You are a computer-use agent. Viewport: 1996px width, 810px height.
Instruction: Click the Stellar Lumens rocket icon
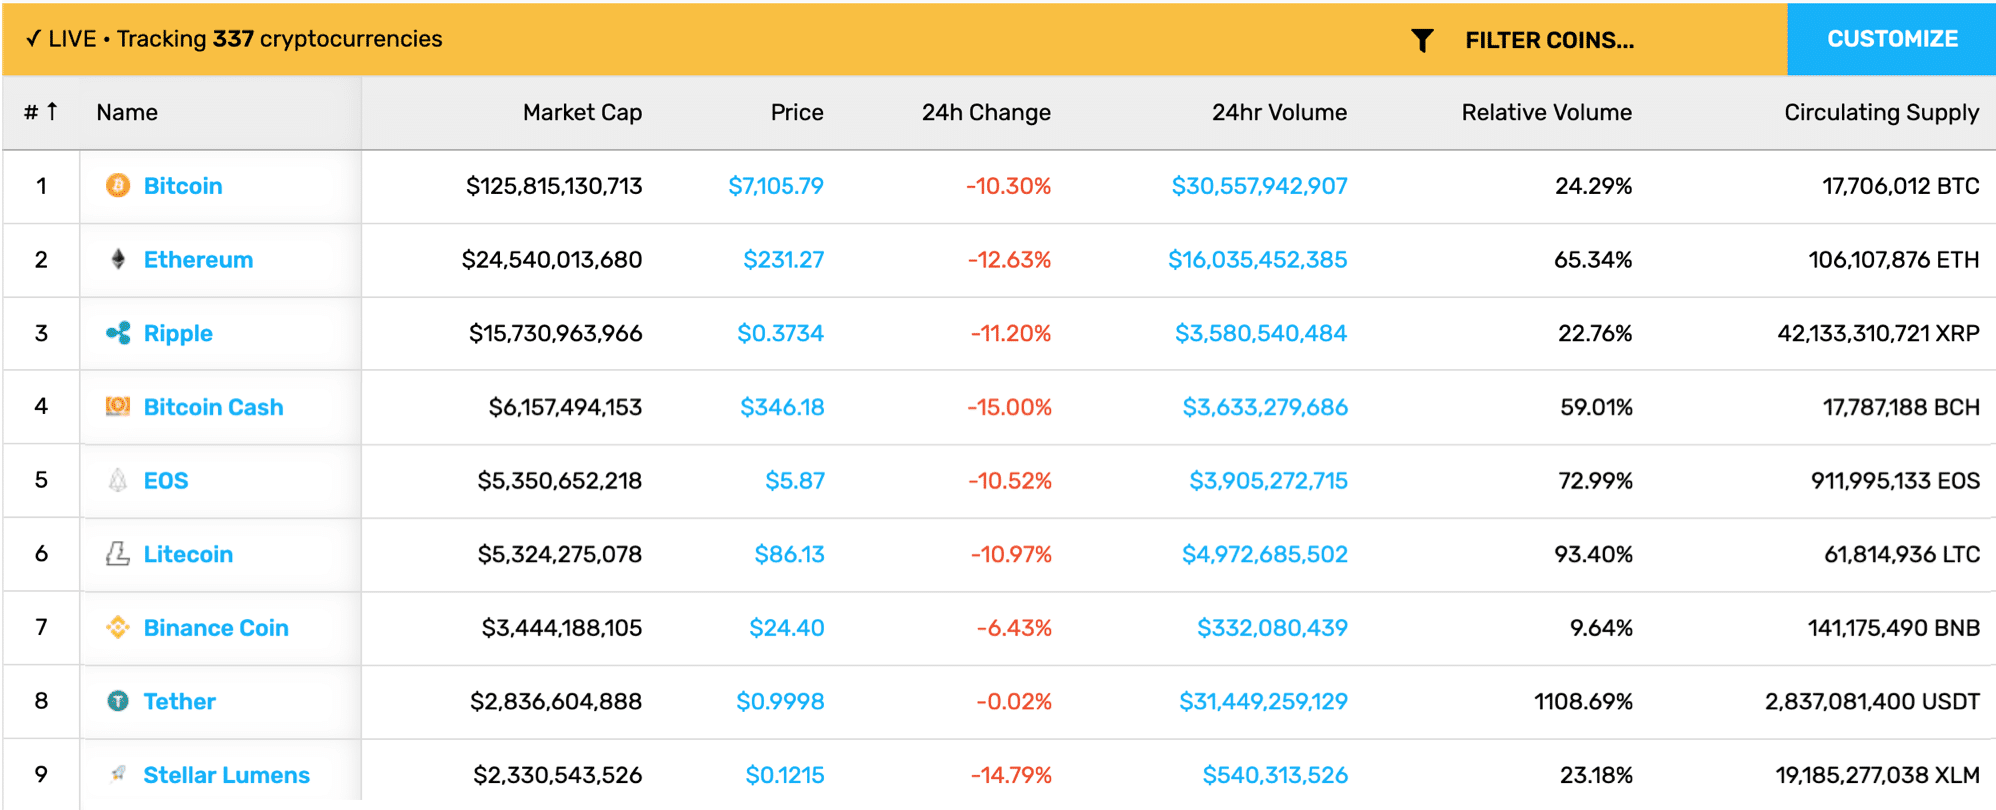tap(118, 775)
